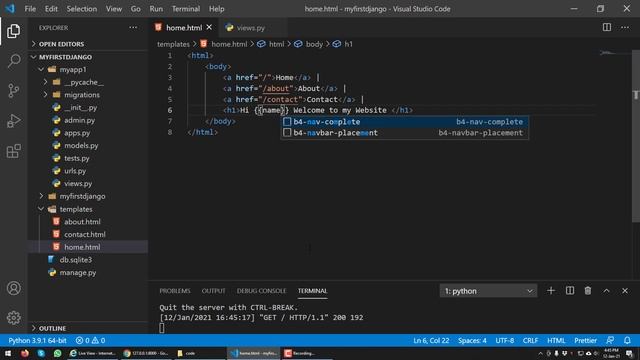Change line ending via CRLF item

[x=531, y=340]
